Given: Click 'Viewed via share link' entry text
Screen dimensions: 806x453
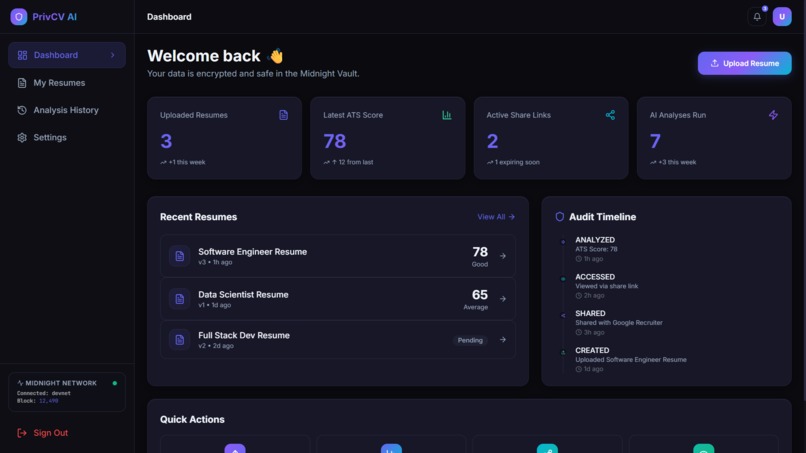Looking at the screenshot, I should [607, 286].
